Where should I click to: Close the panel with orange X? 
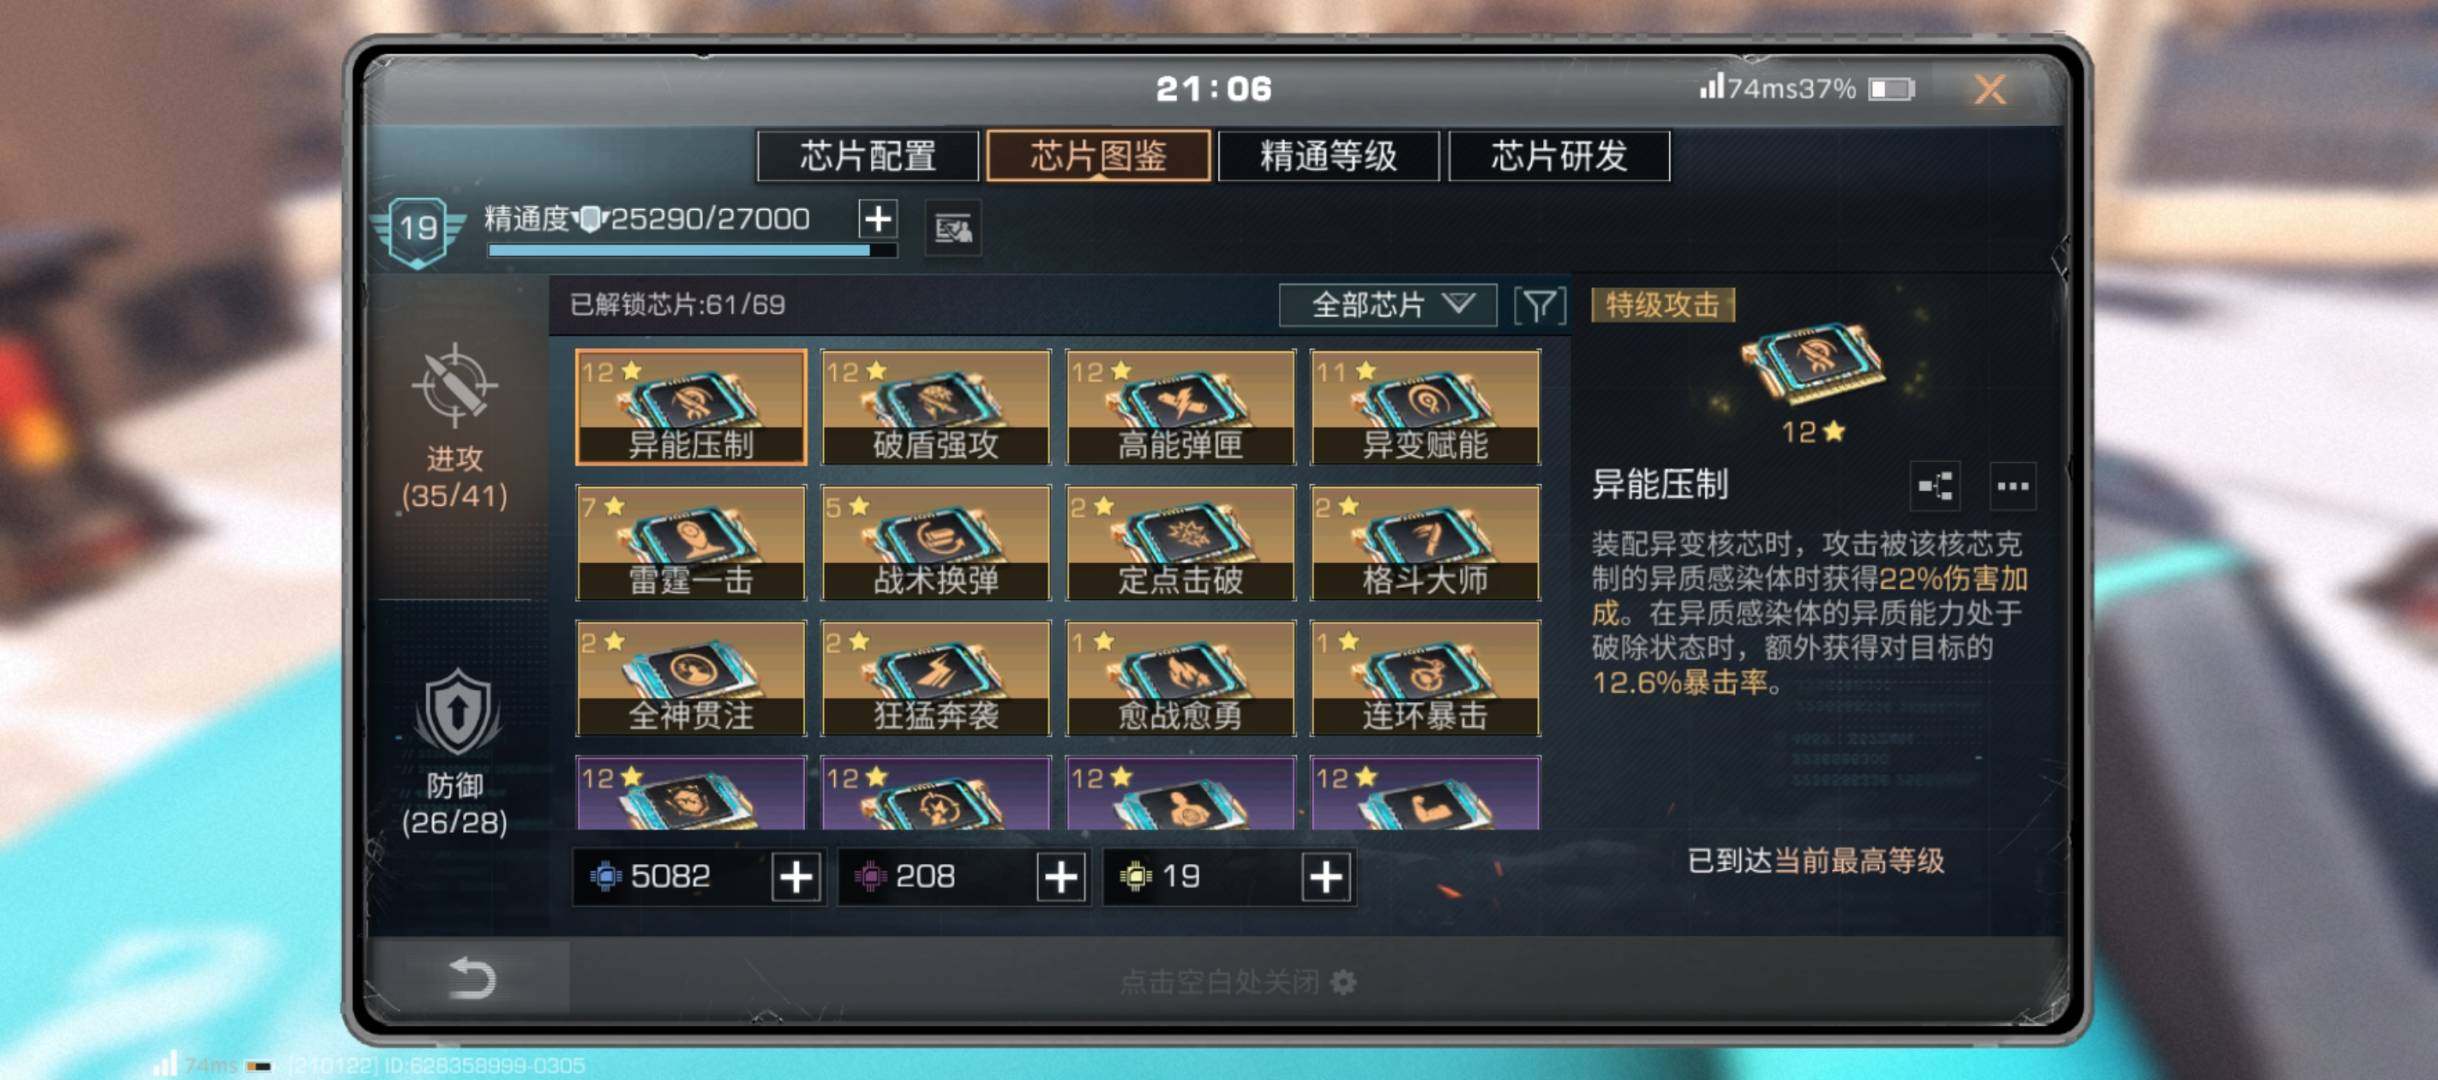pos(1990,90)
